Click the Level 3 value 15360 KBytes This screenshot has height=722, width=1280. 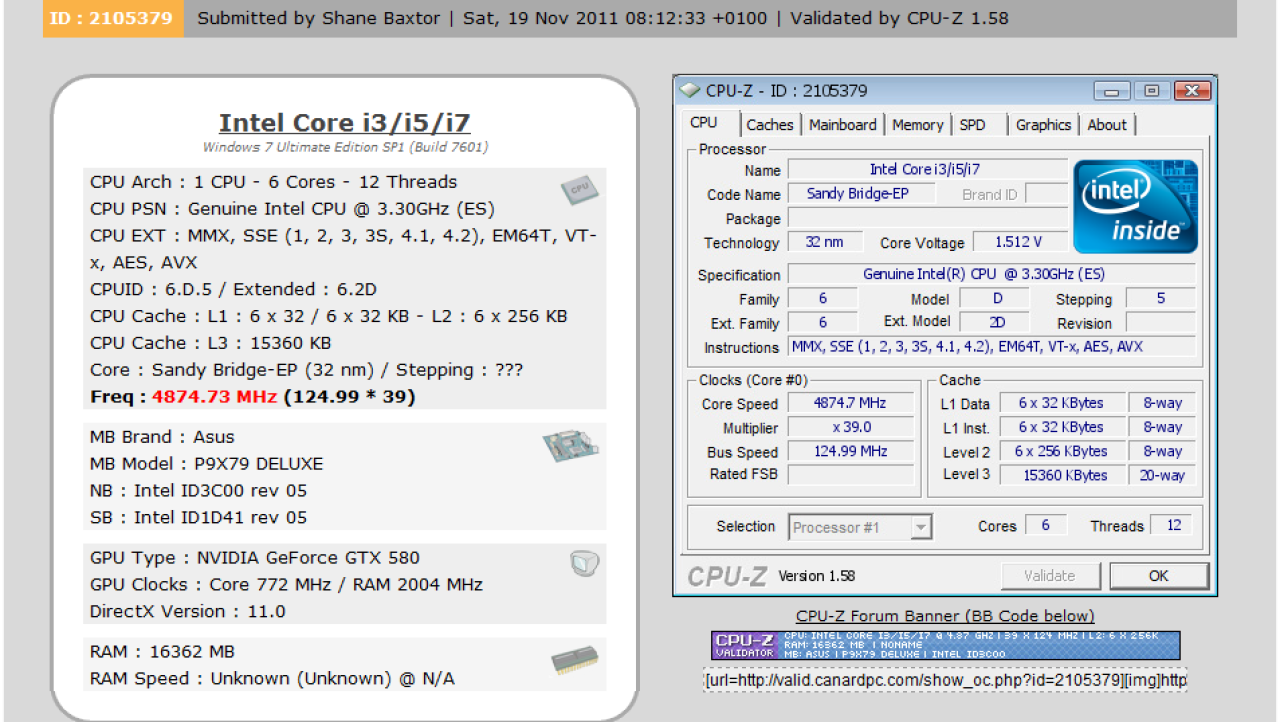[1061, 476]
